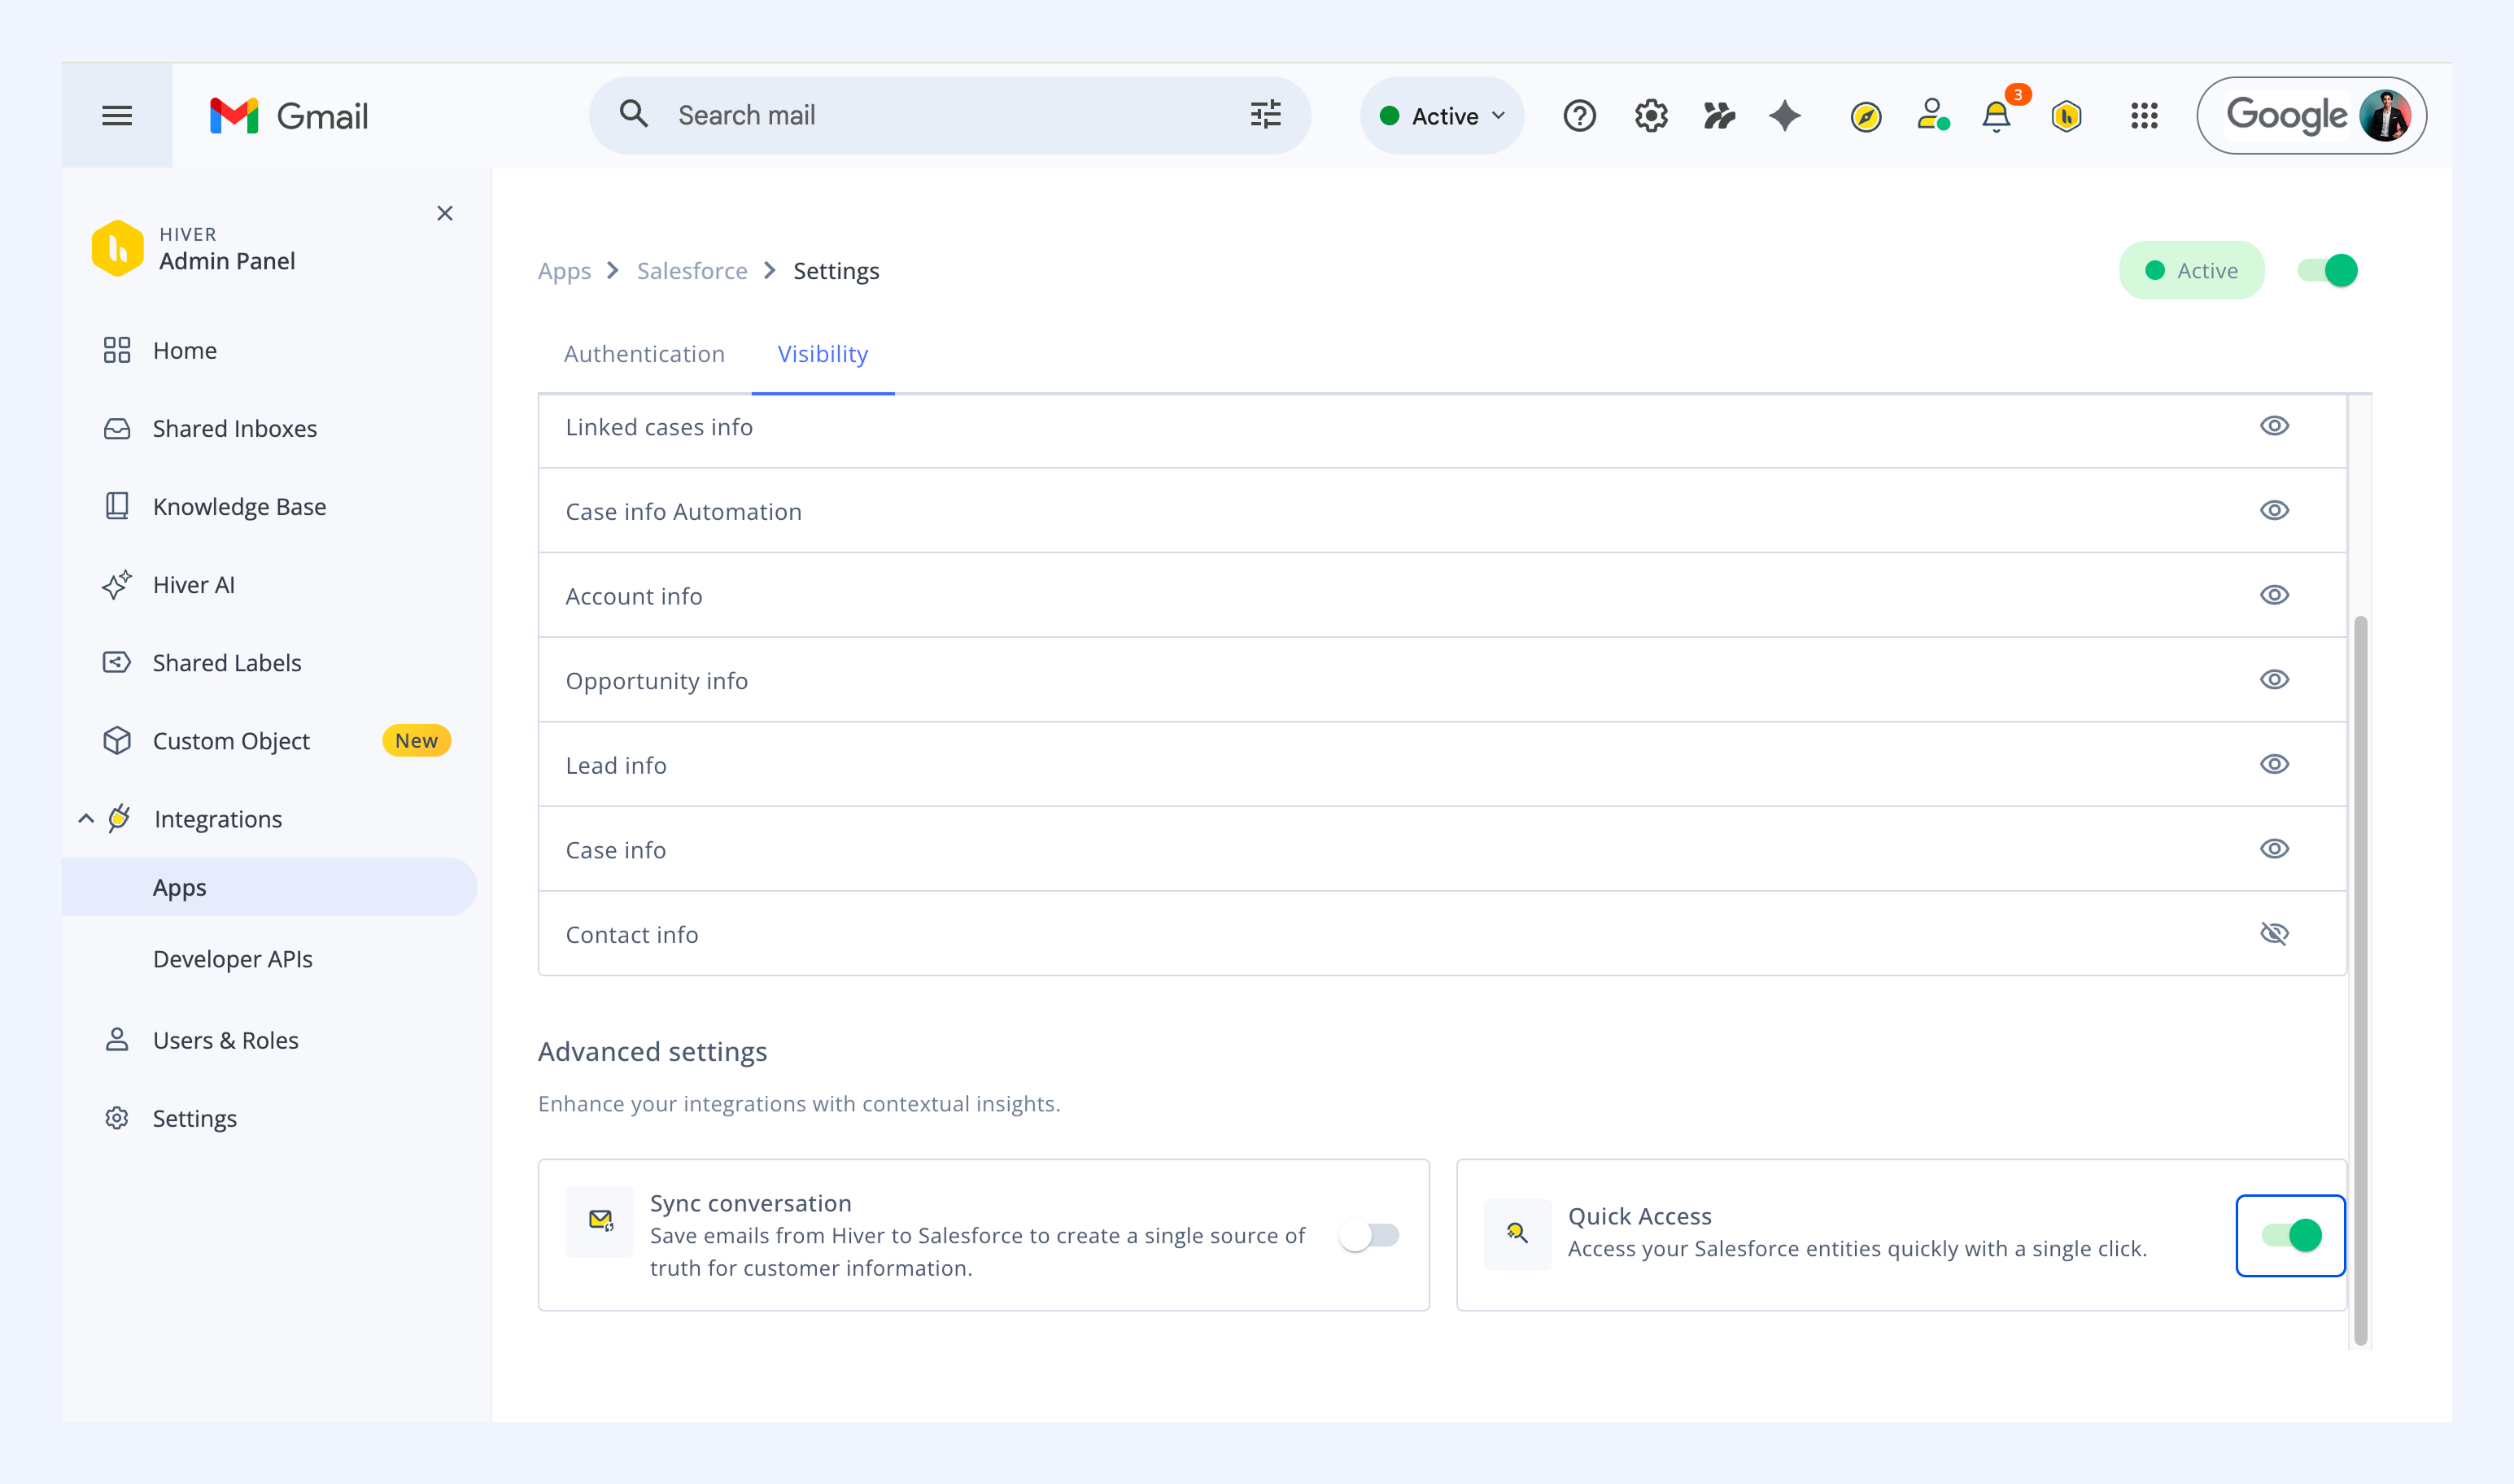Viewport: 2514px width, 1484px height.
Task: Go to Apps breadcrumb link
Action: (x=564, y=271)
